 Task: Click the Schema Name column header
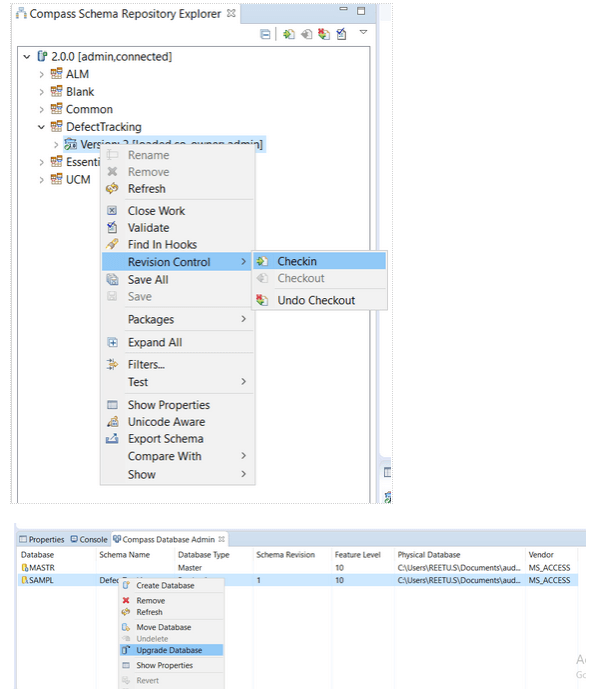pos(135,555)
